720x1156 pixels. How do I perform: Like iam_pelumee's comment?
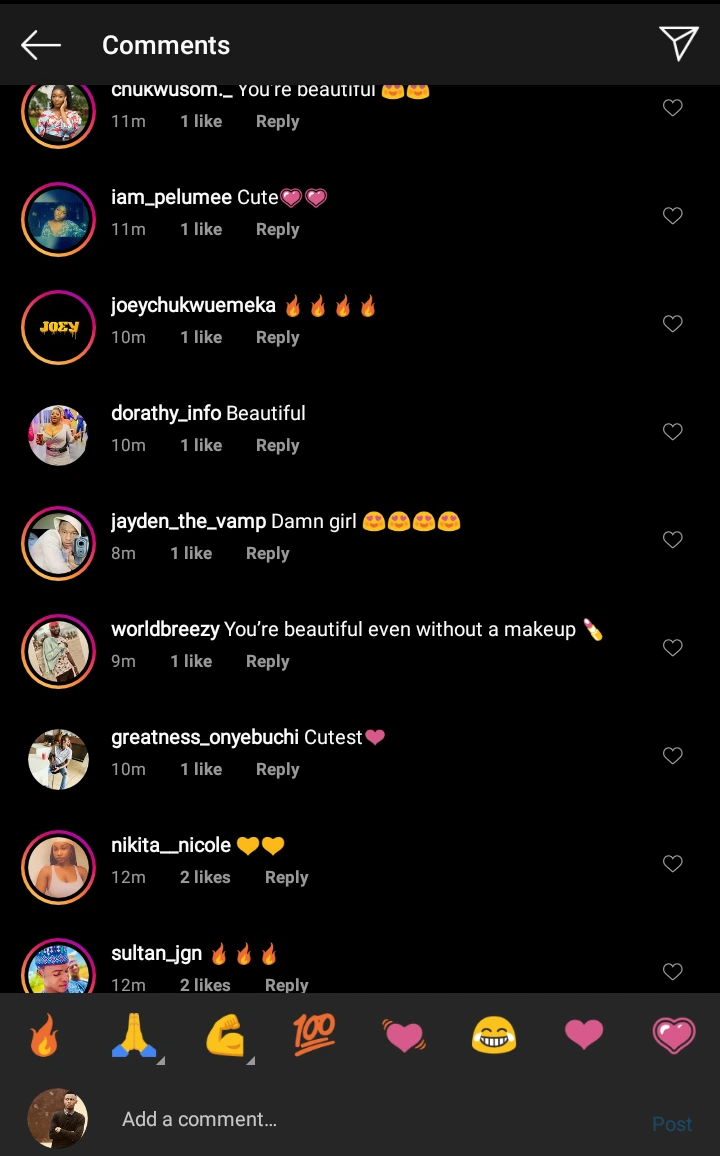coord(673,216)
